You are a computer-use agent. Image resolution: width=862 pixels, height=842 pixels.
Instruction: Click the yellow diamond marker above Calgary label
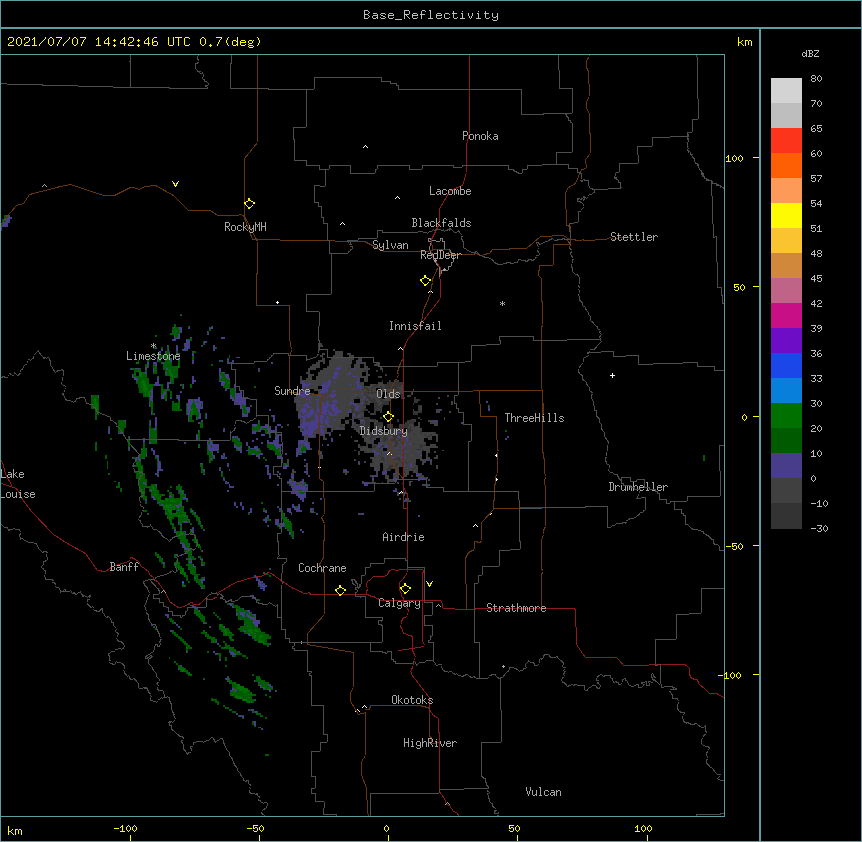(405, 589)
